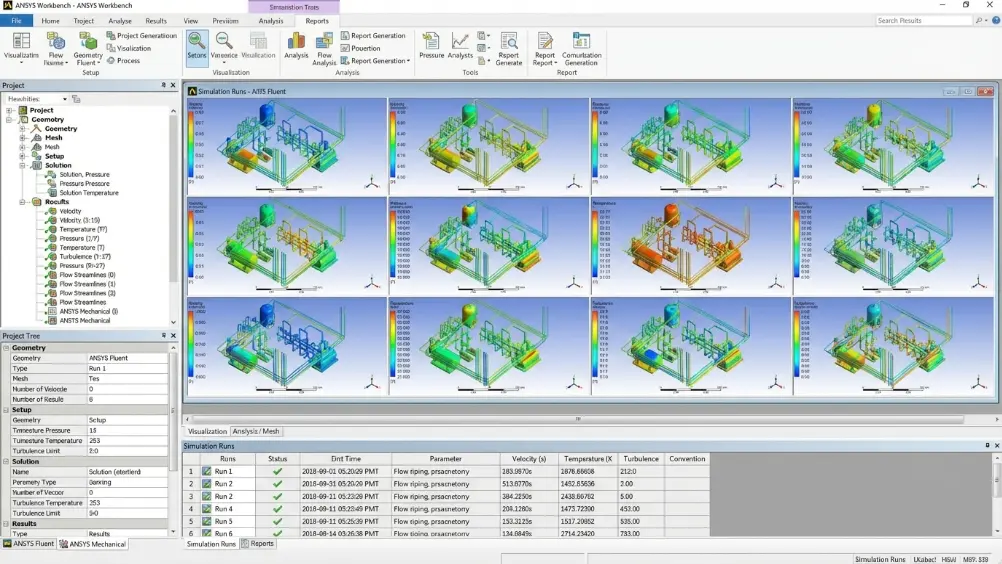Click the help icon near search

coord(996,20)
